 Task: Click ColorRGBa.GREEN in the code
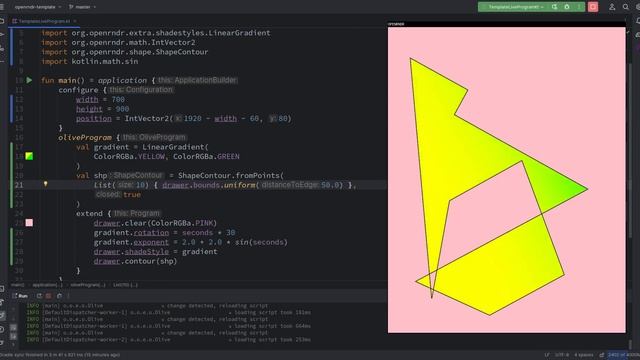click(x=206, y=156)
